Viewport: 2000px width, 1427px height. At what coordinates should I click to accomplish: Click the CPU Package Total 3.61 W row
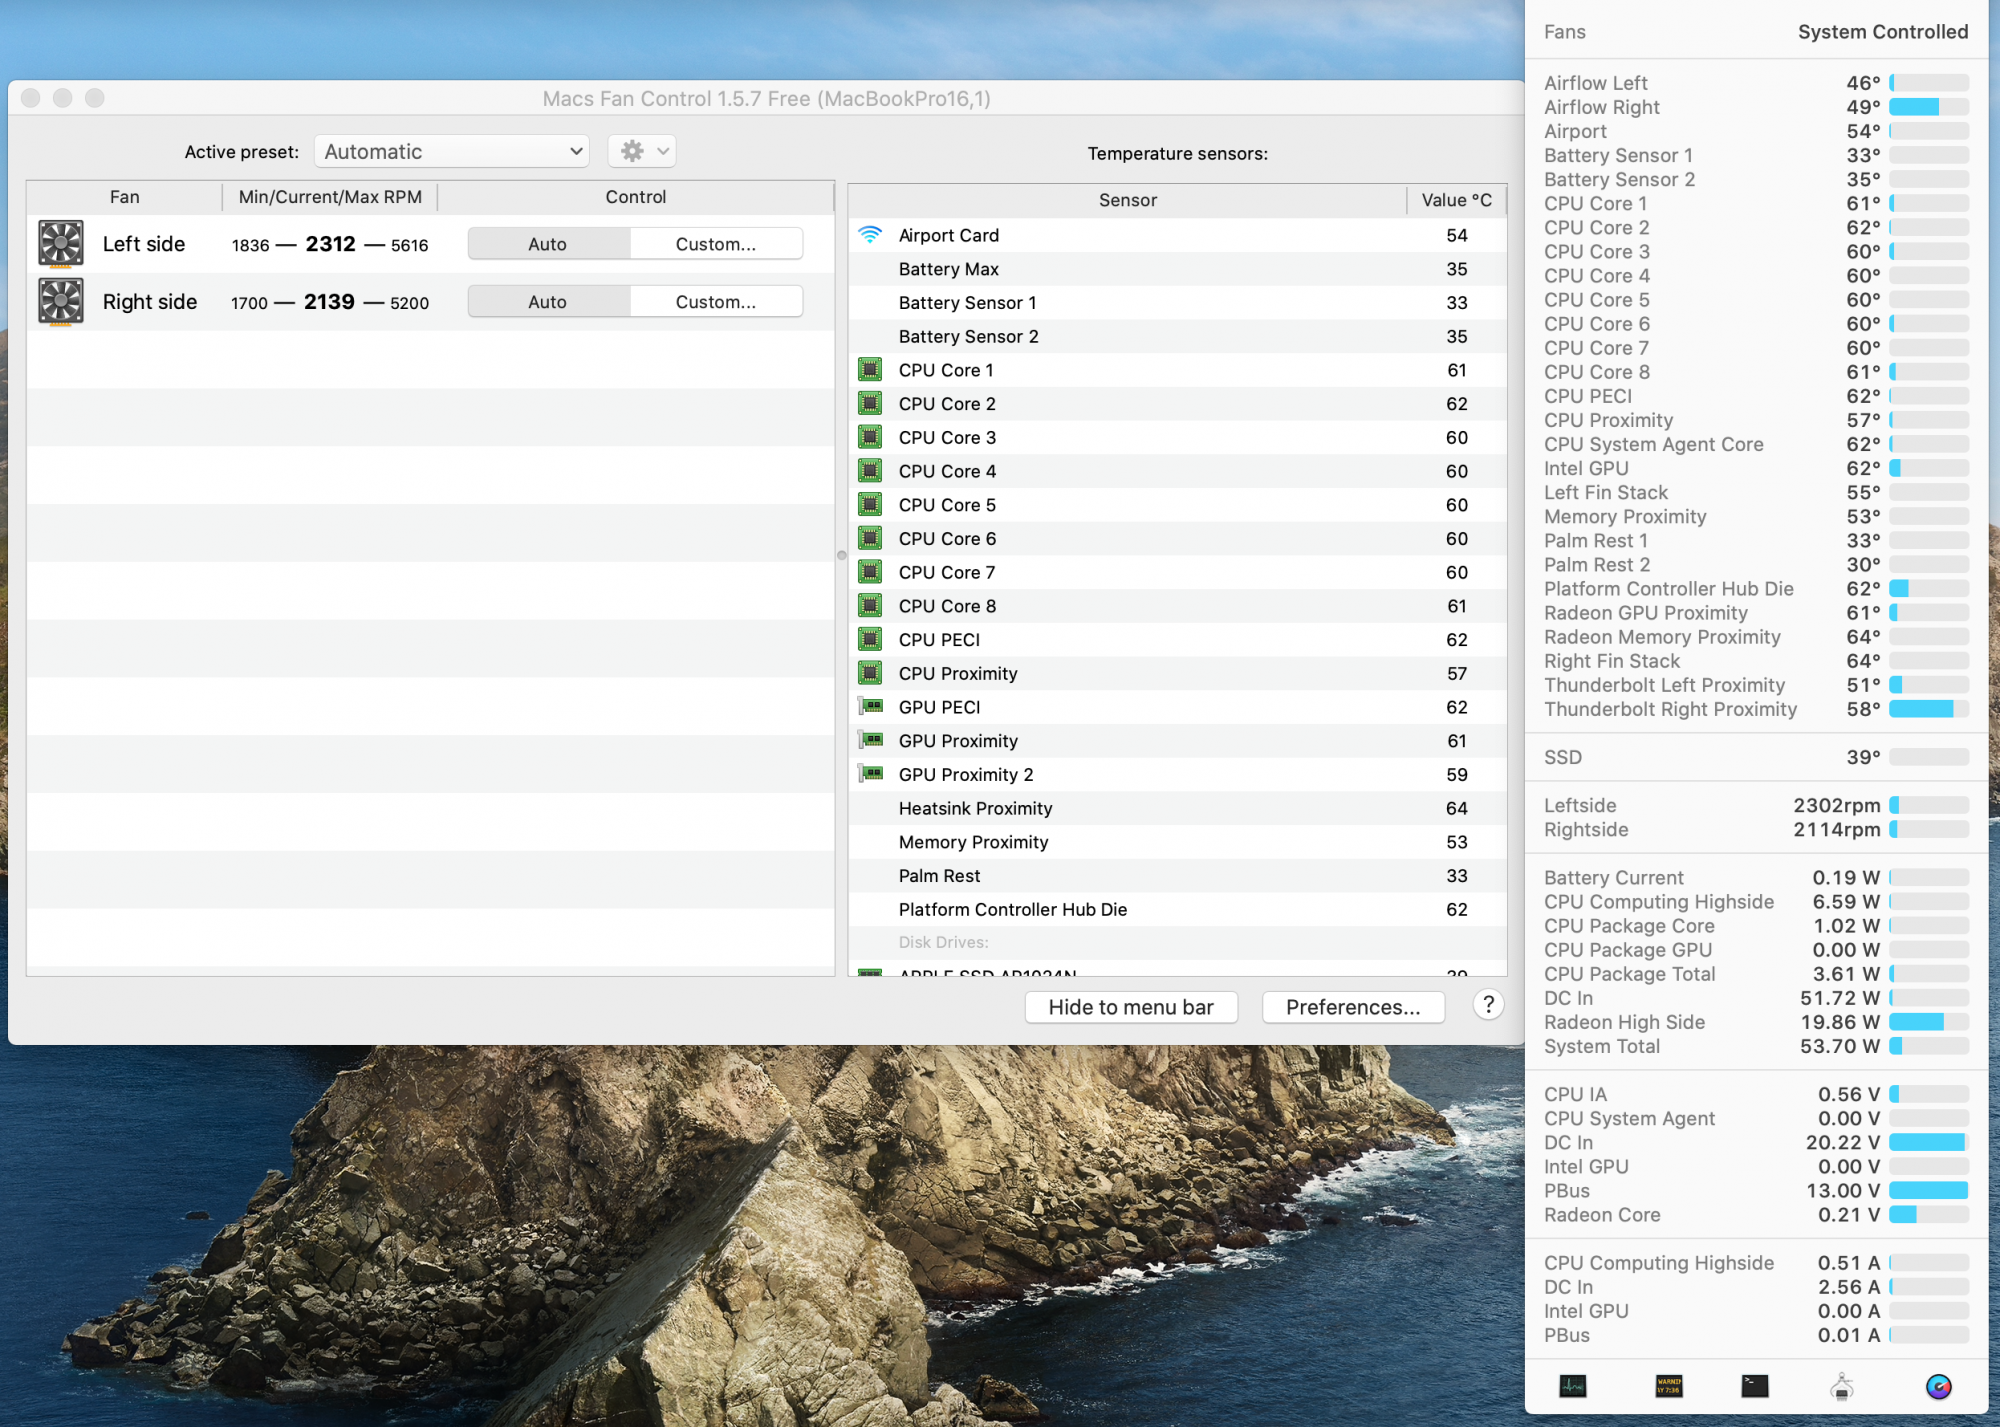pos(1756,974)
